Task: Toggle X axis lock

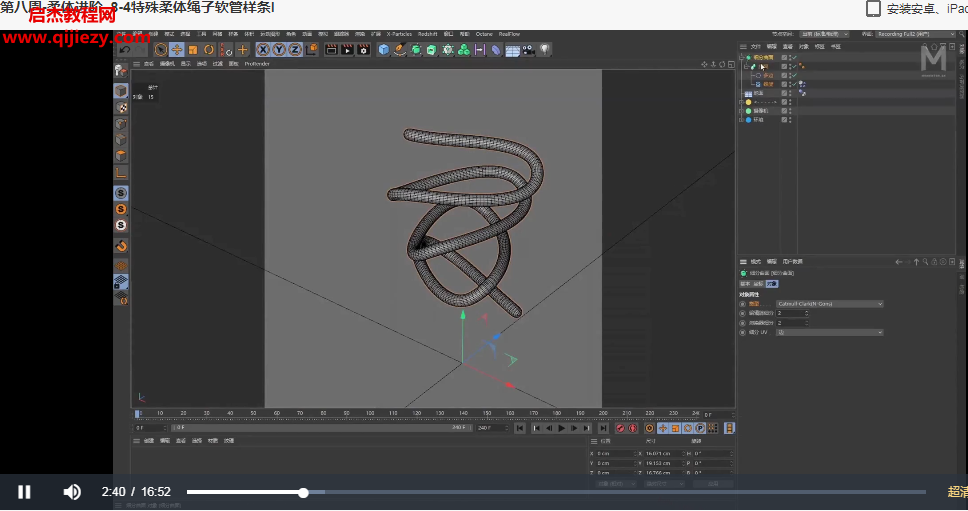Action: pyautogui.click(x=264, y=50)
